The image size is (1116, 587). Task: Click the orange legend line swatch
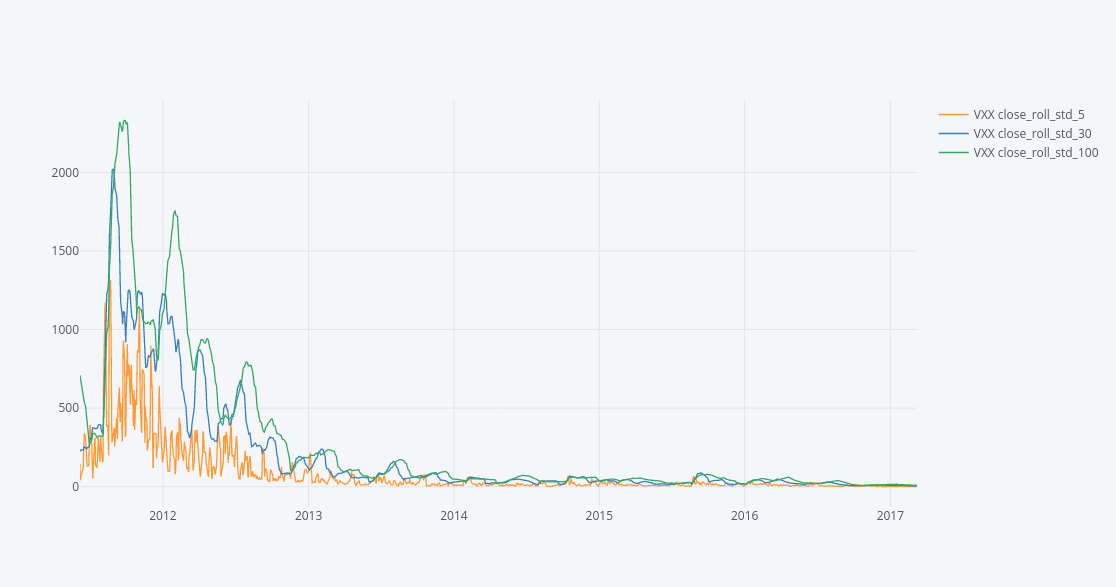click(954, 115)
